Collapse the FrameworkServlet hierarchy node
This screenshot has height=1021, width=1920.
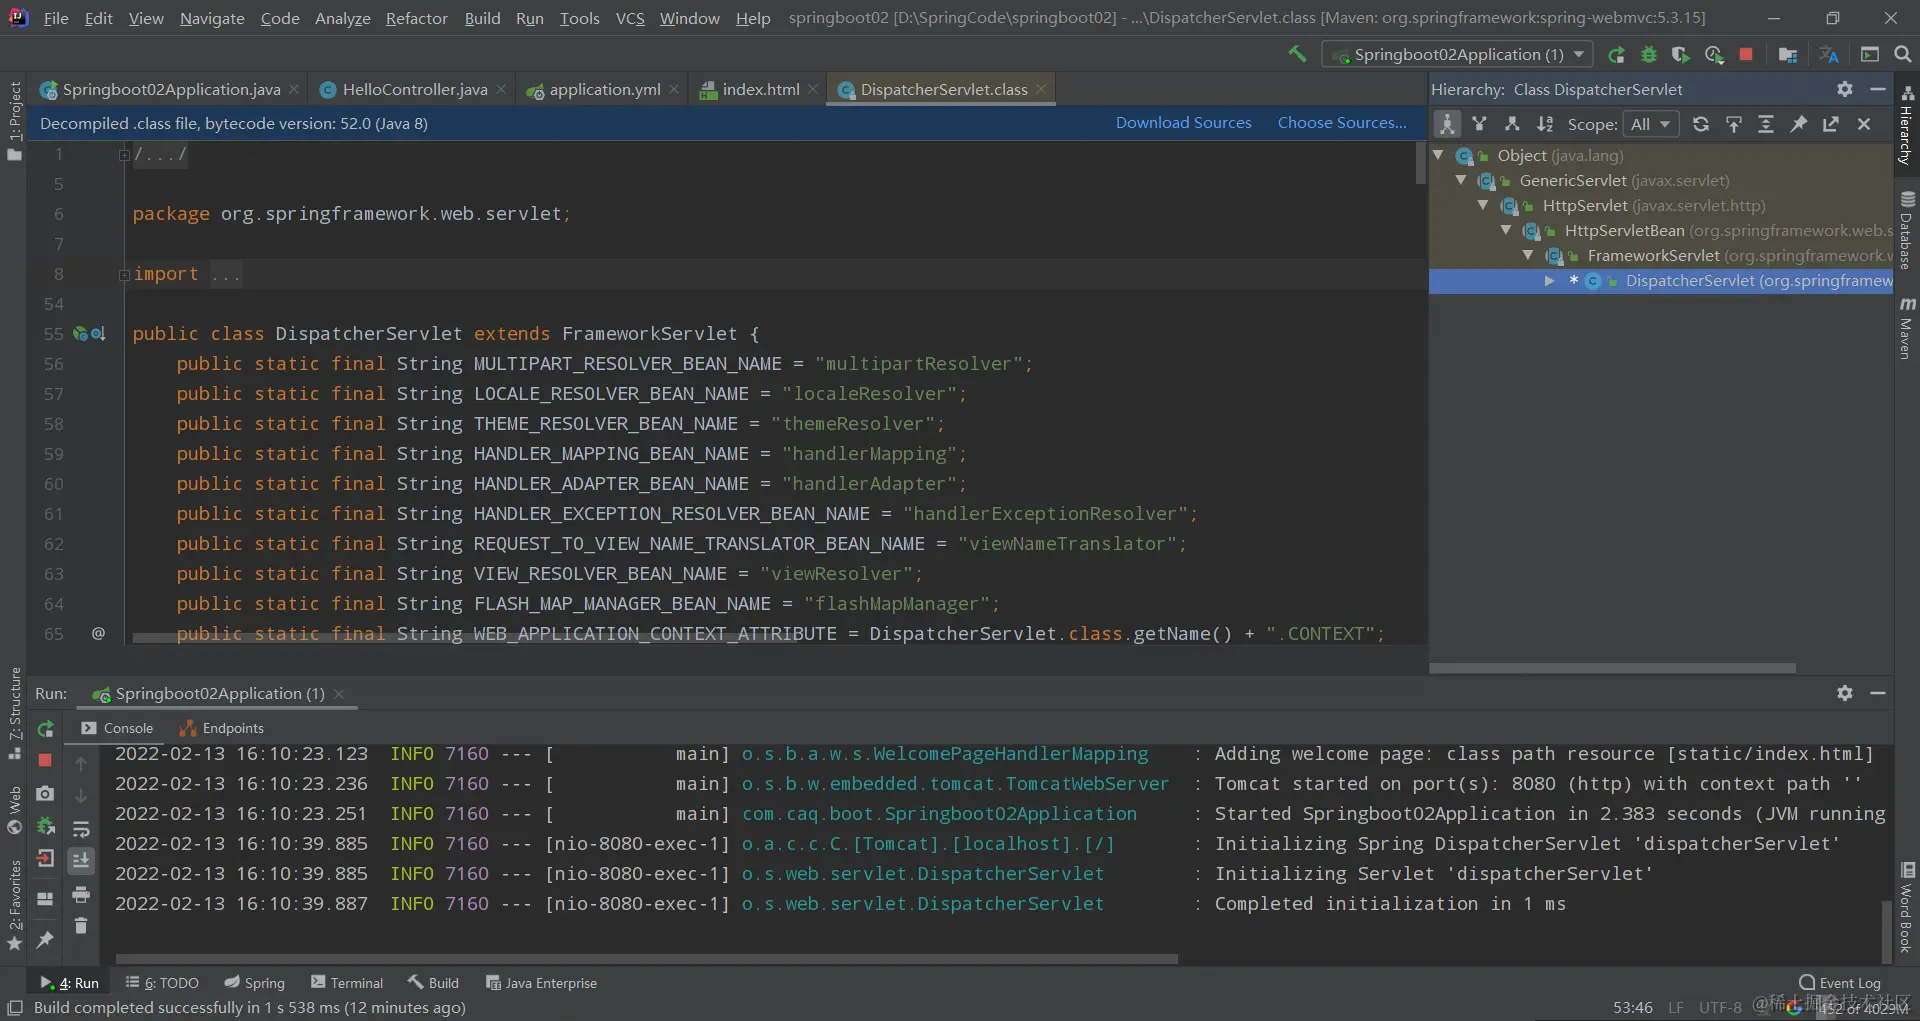pos(1528,255)
